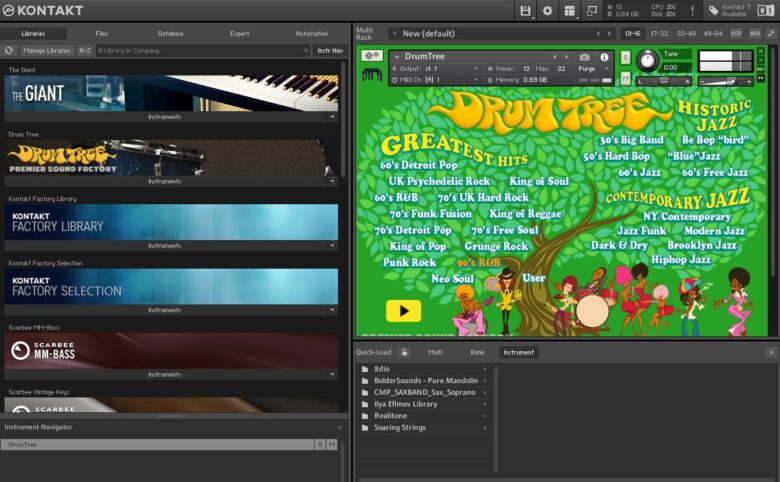
Task: Click the NI logo icon
Action: 765,10
